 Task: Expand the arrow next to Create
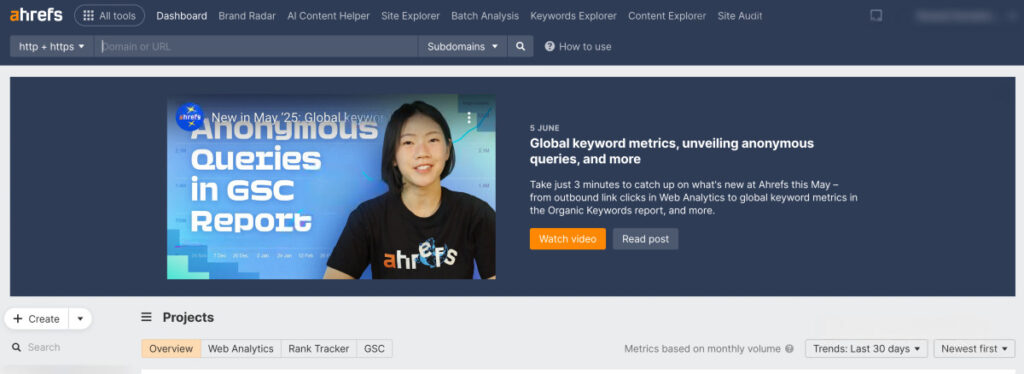[x=80, y=319]
